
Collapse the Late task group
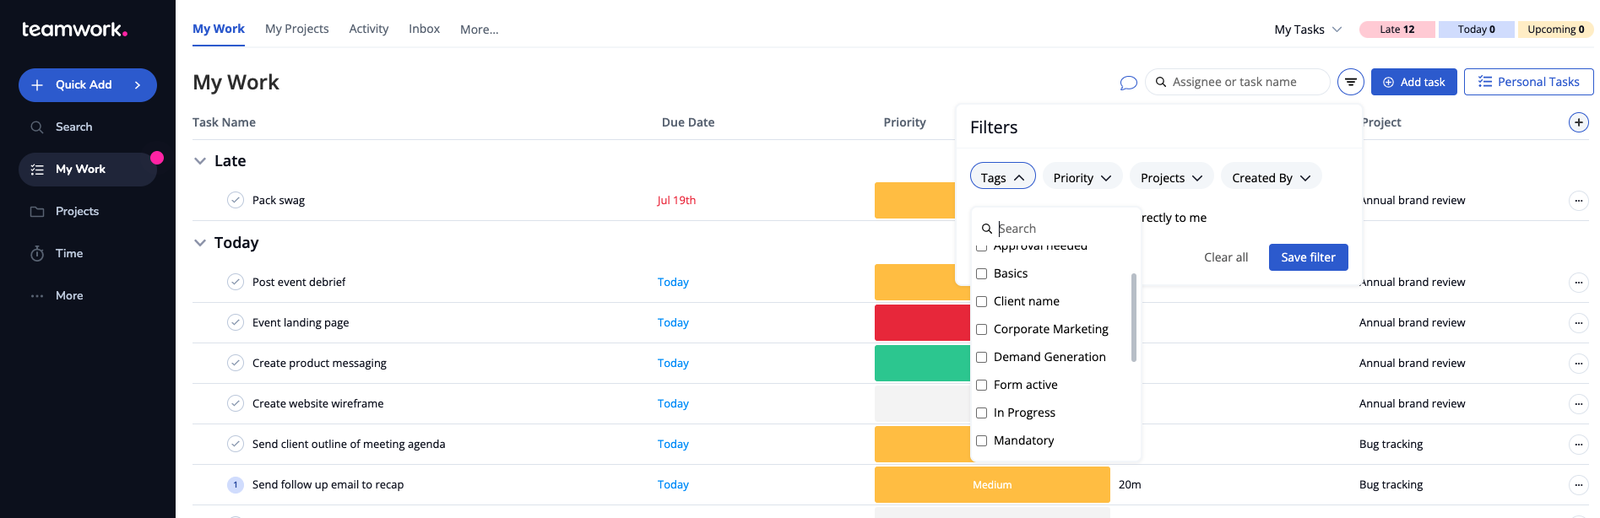click(x=200, y=161)
